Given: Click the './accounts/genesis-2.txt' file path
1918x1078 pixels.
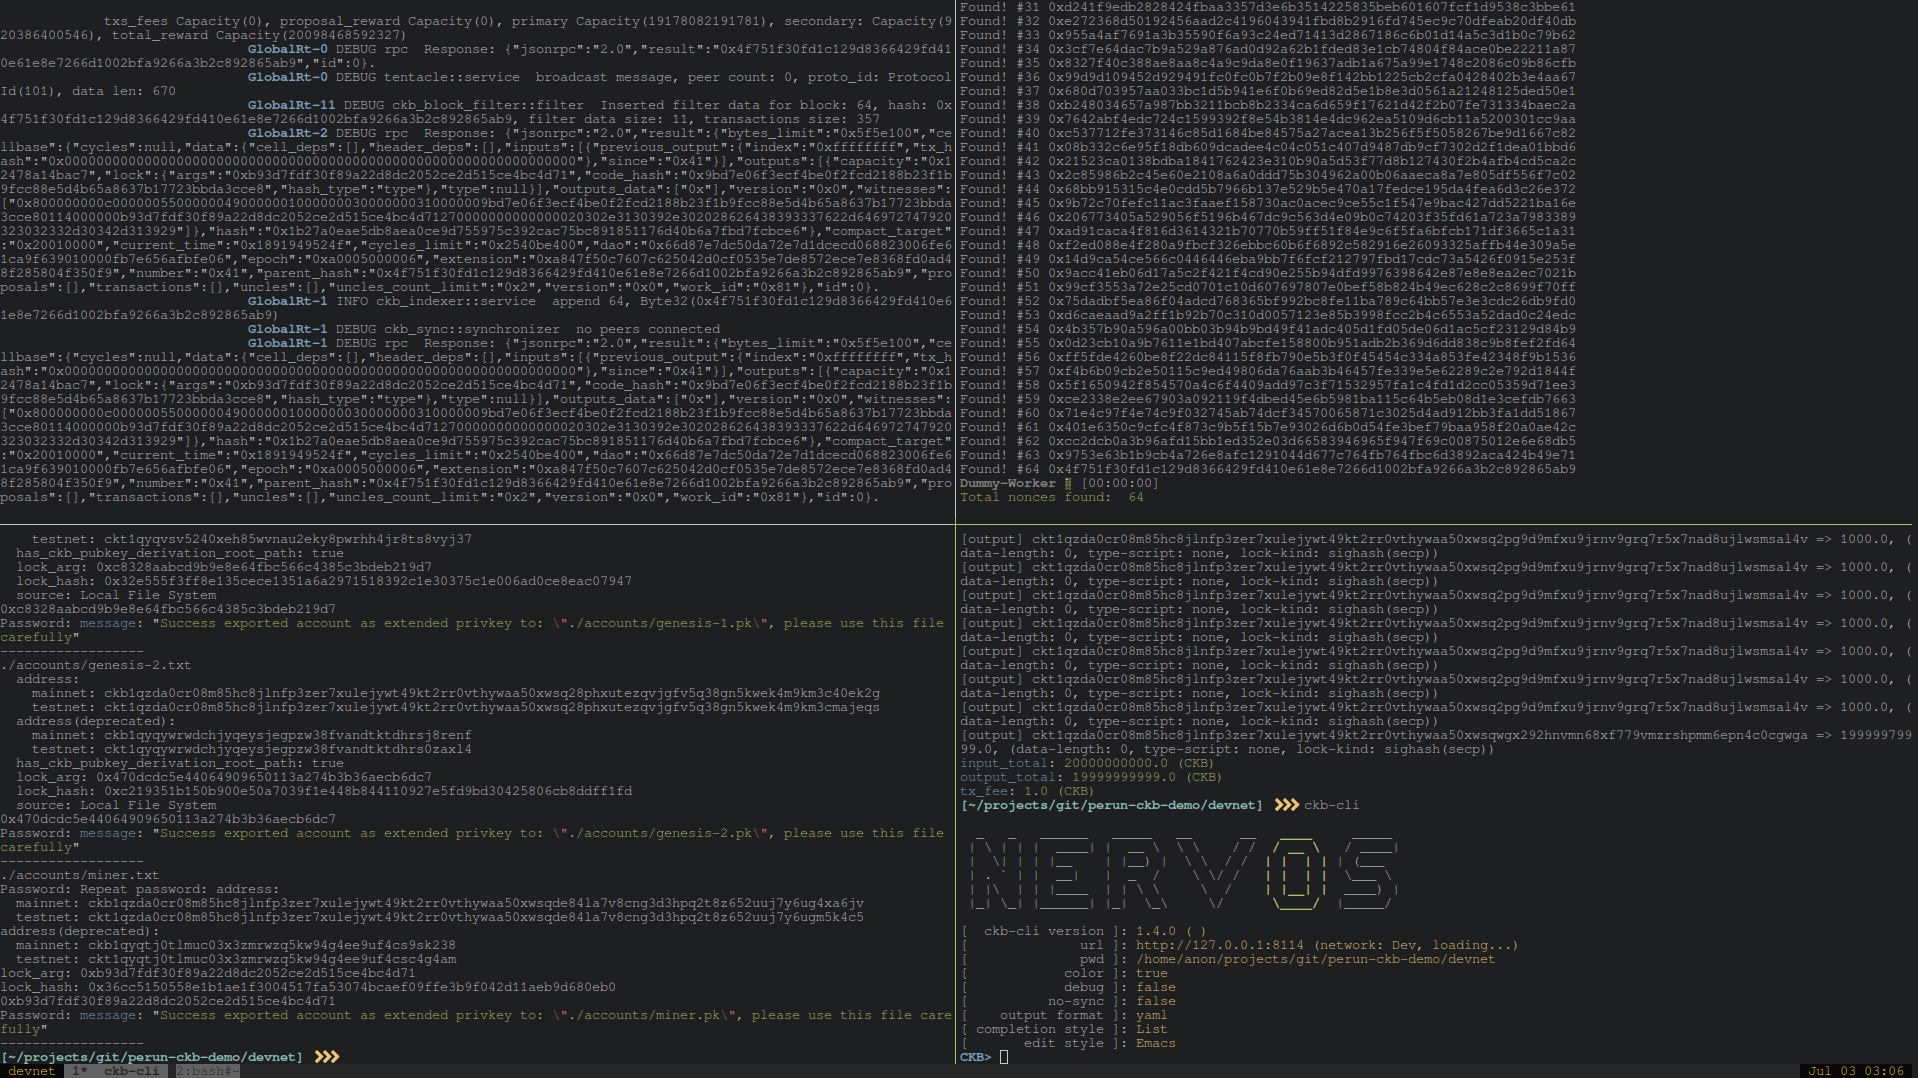Looking at the screenshot, I should (x=96, y=665).
